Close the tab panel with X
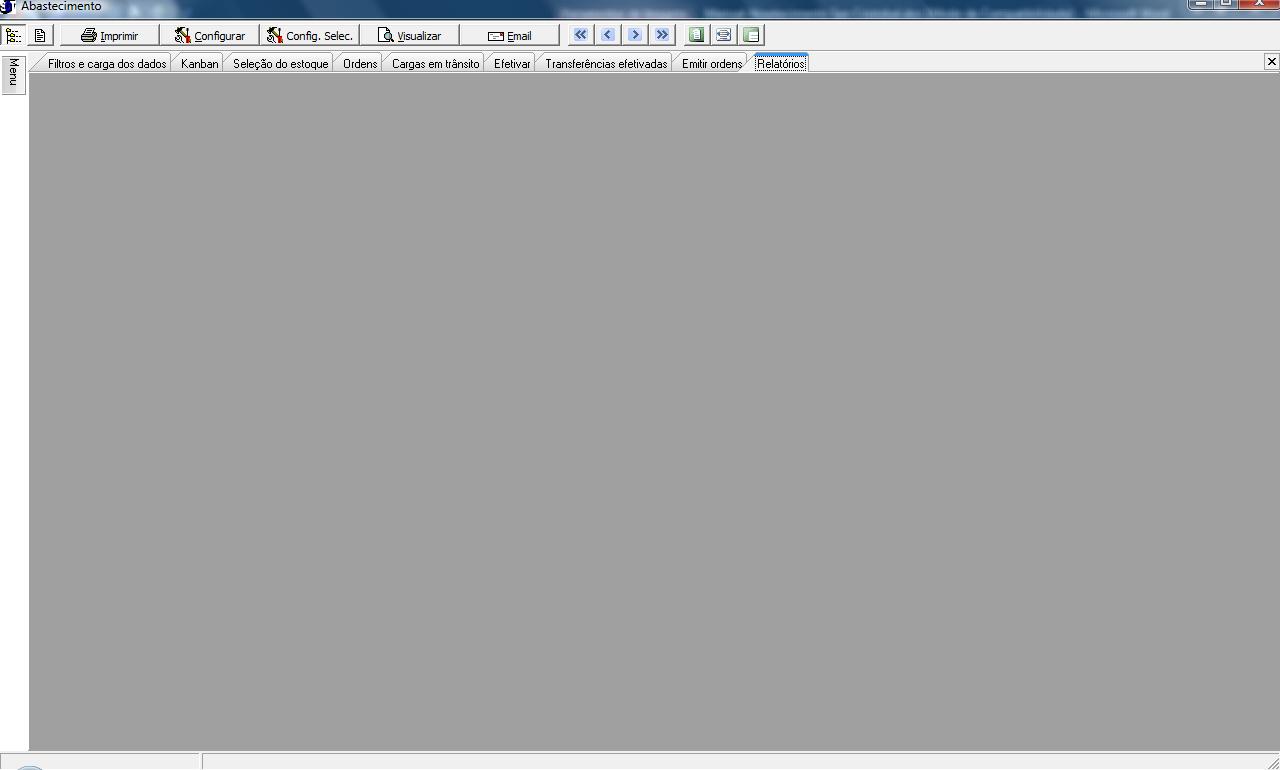Screen dimensions: 1280x770 (x=1271, y=62)
